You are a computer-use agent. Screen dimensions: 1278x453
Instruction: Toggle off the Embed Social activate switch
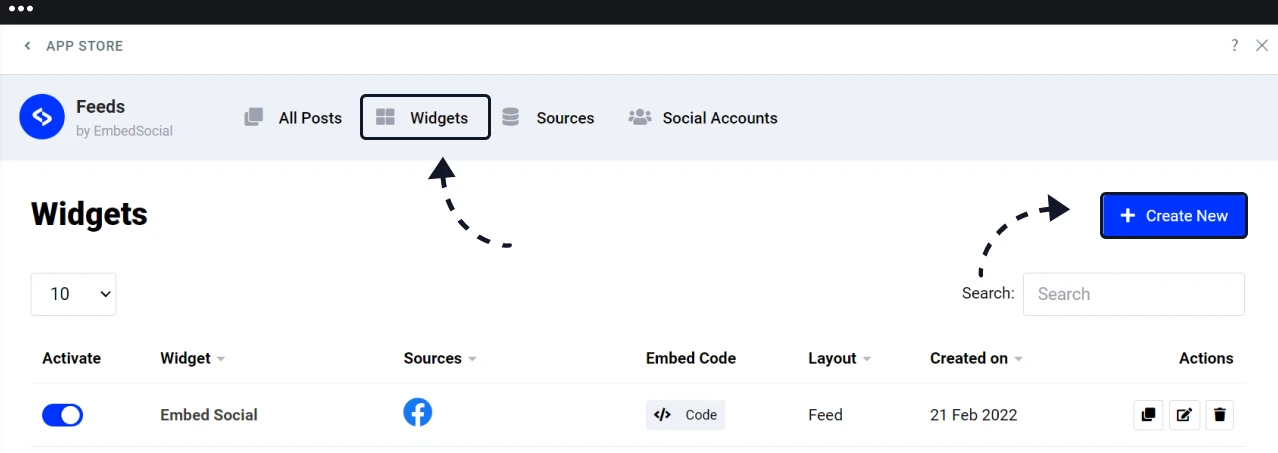62,415
